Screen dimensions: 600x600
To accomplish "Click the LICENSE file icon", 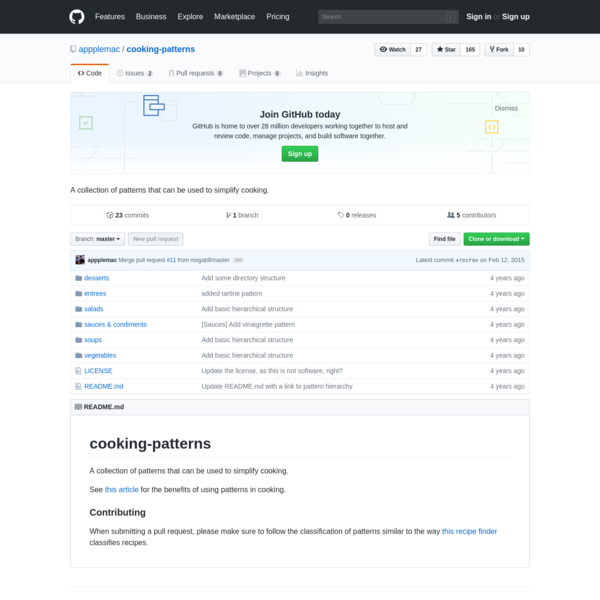I will [78, 371].
